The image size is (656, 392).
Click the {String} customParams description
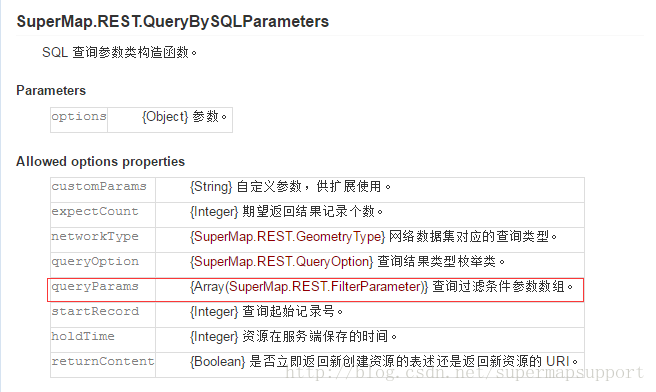(290, 187)
